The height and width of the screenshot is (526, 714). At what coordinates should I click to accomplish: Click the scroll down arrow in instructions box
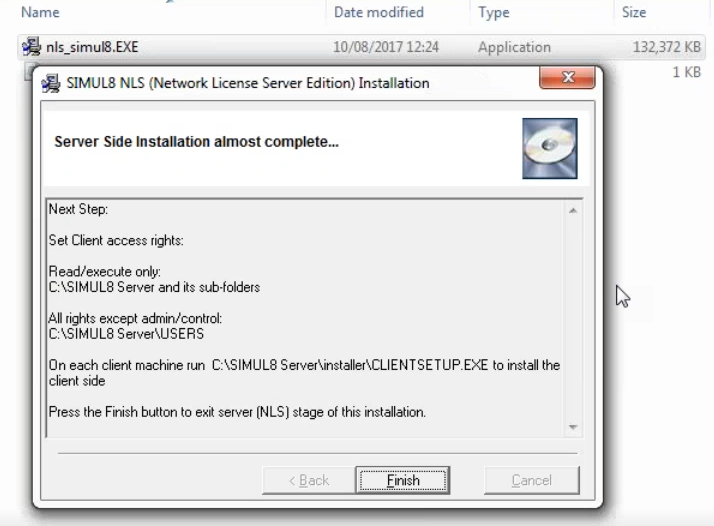(573, 427)
